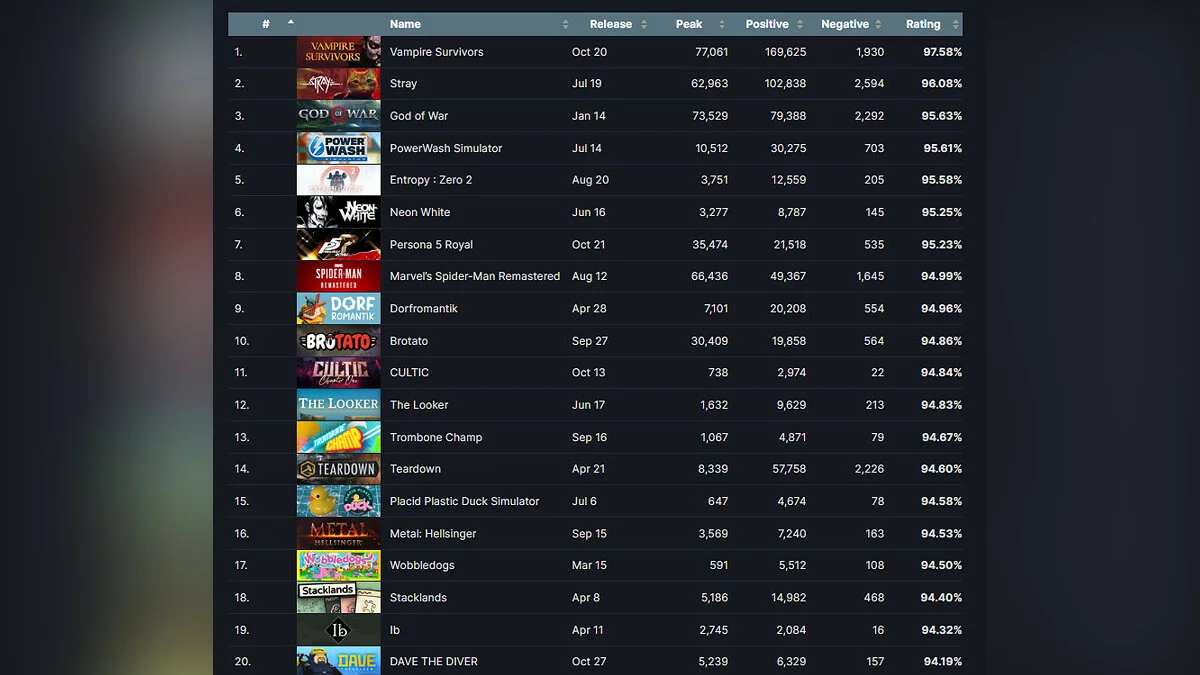Select Stray's 96.08% rating value
This screenshot has height=675, width=1200.
coord(941,84)
